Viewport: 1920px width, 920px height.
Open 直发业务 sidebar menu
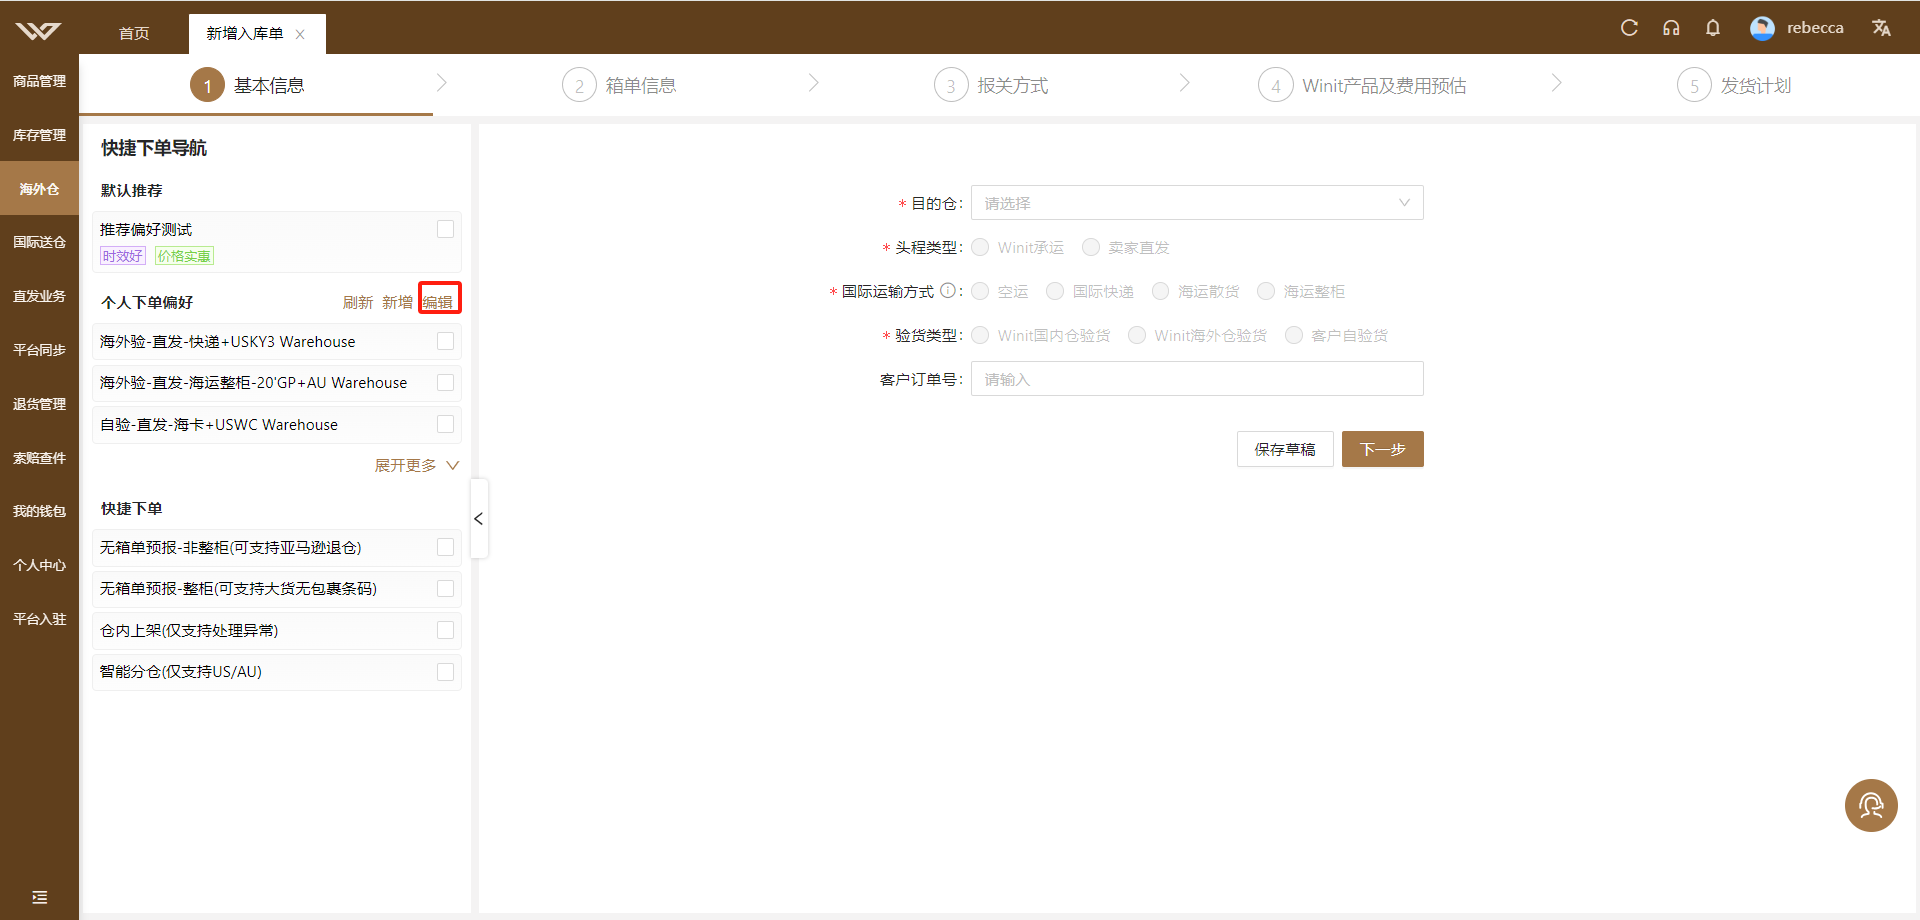tap(39, 296)
